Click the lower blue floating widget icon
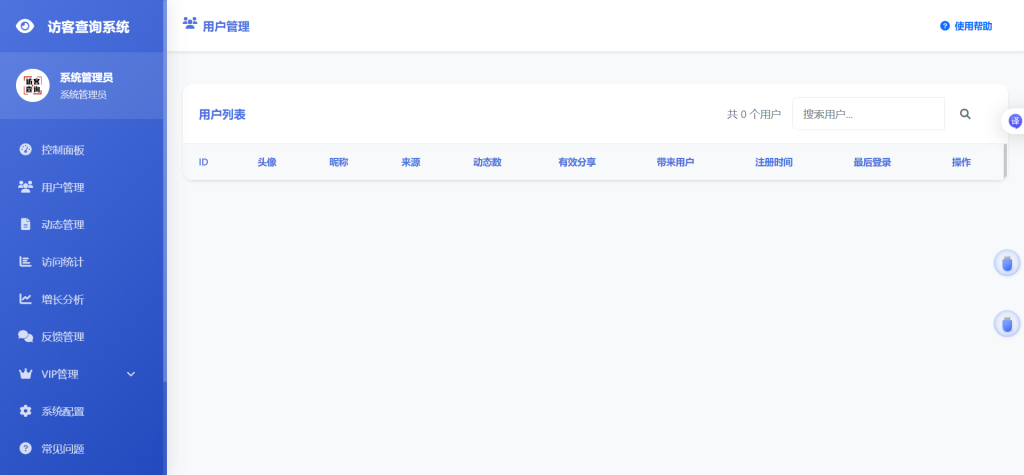Viewport: 1024px width, 475px height. (1007, 323)
